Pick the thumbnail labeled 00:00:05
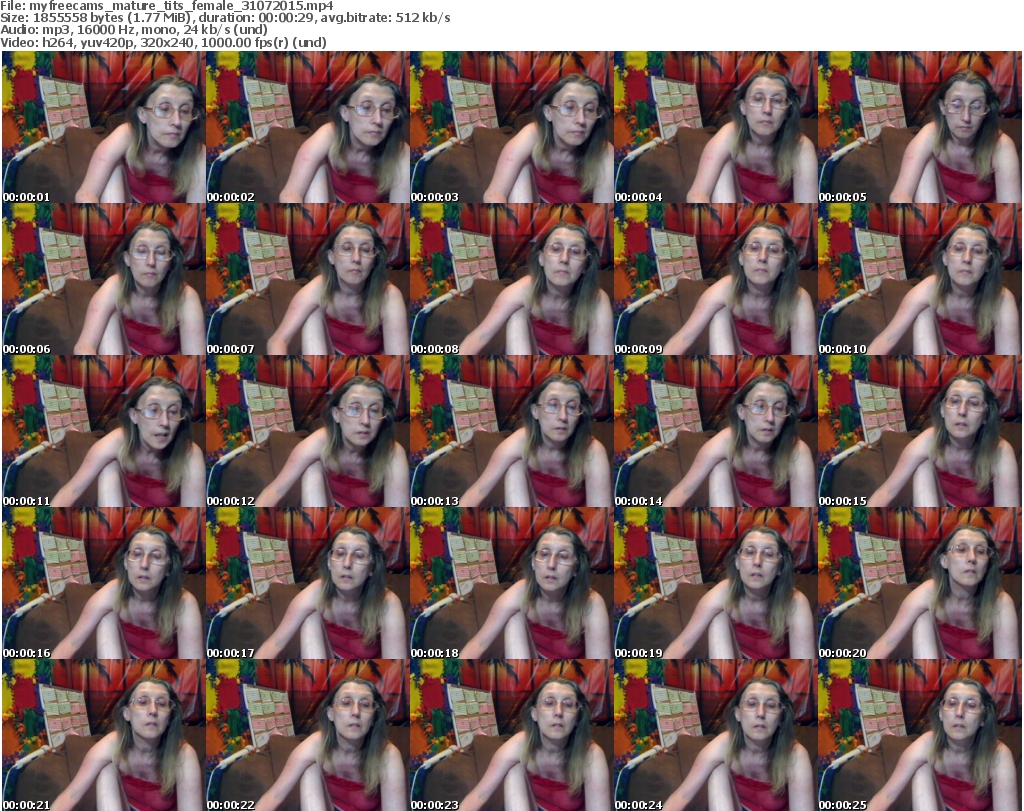 click(x=920, y=127)
